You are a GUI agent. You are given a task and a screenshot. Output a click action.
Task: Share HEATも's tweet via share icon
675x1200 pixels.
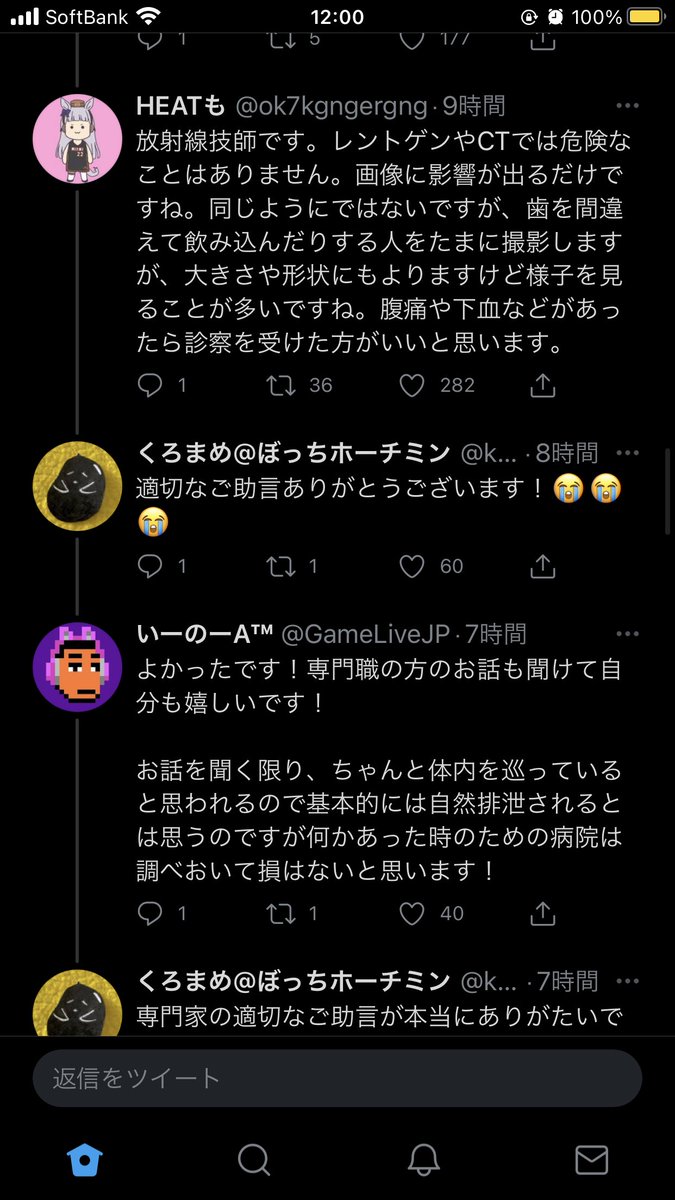(542, 385)
